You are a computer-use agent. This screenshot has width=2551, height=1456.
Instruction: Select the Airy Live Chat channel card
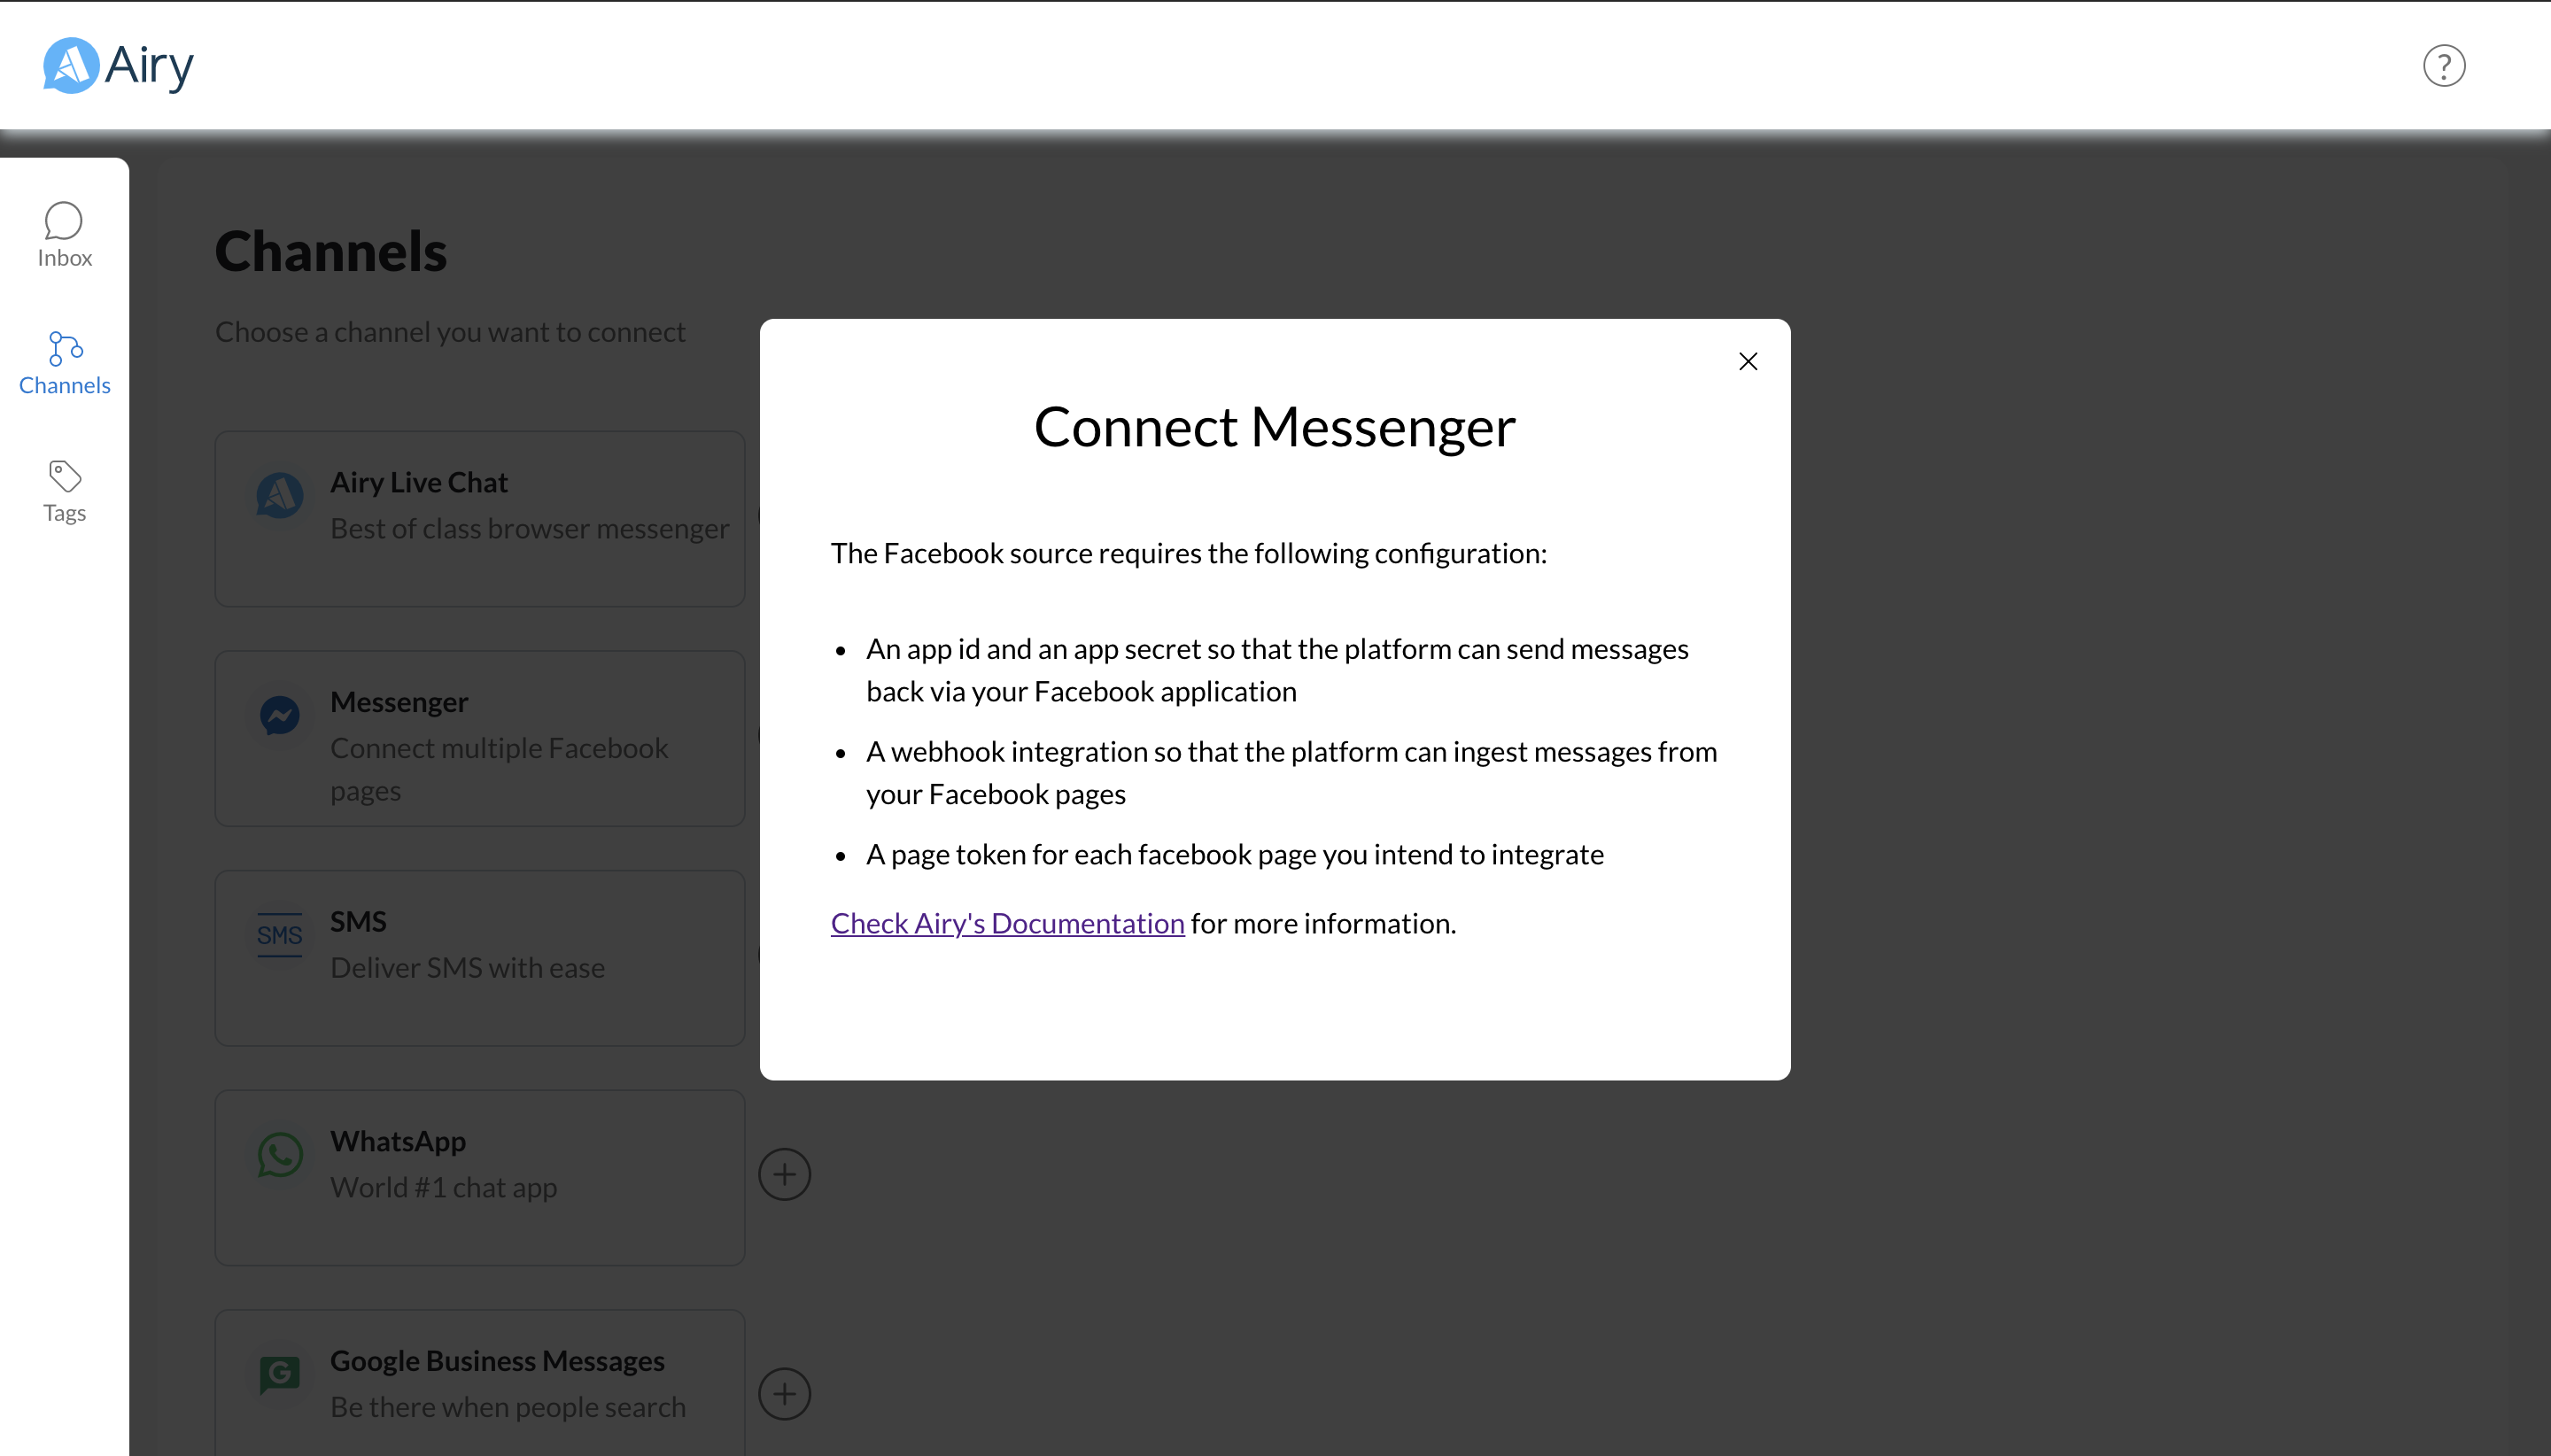pos(479,518)
